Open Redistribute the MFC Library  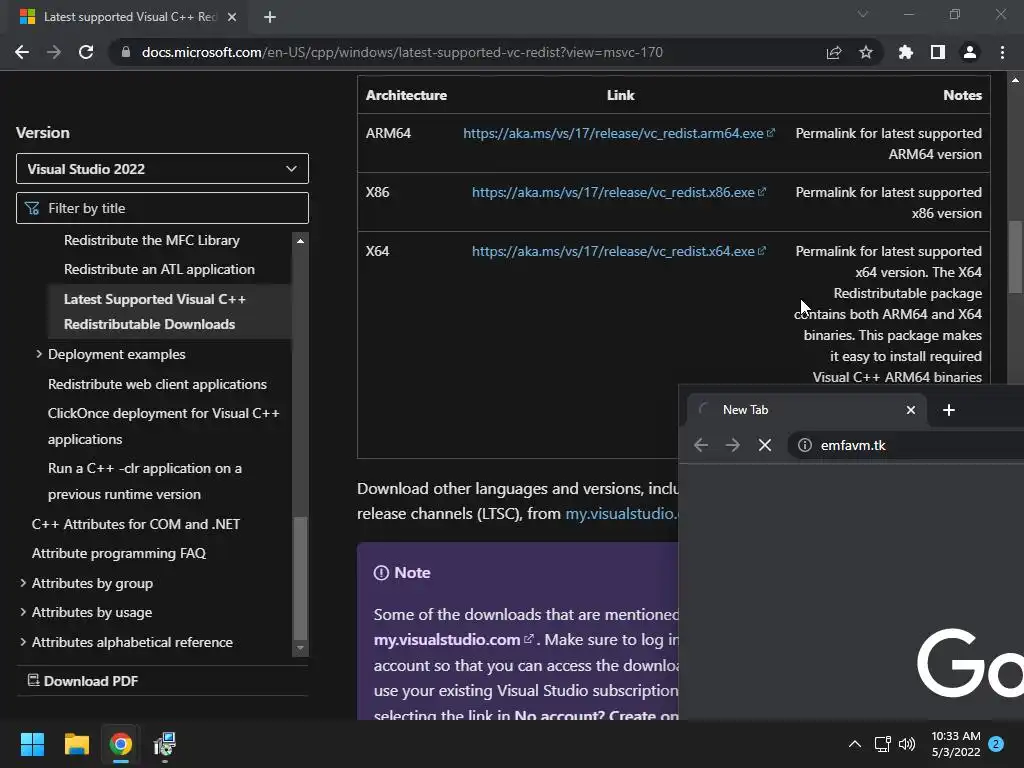(x=152, y=240)
